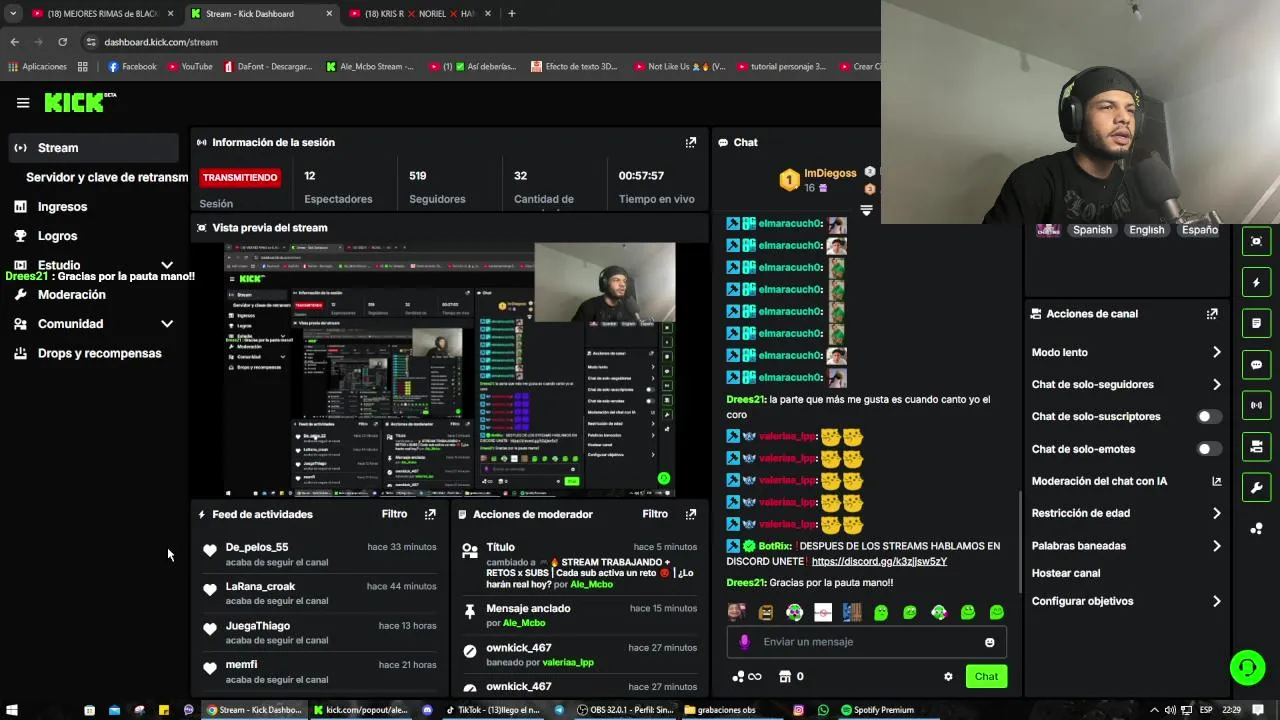Image resolution: width=1280 pixels, height=720 pixels.
Task: Open the channel points infinity icon
Action: 747,677
